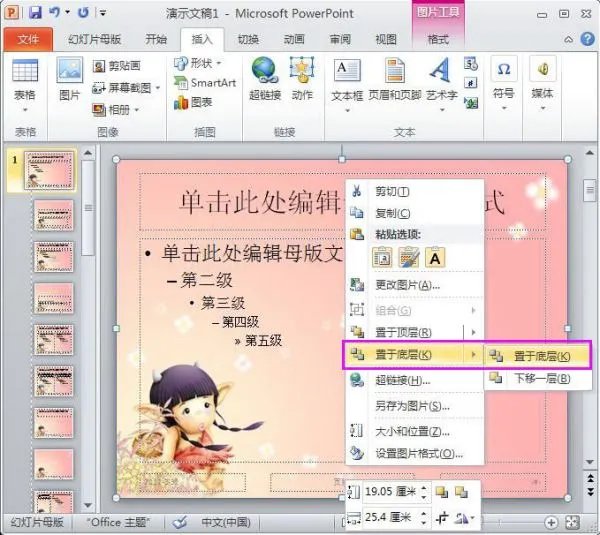600x535 pixels.
Task: Switch to the 切换 transitions tab
Action: pos(248,39)
